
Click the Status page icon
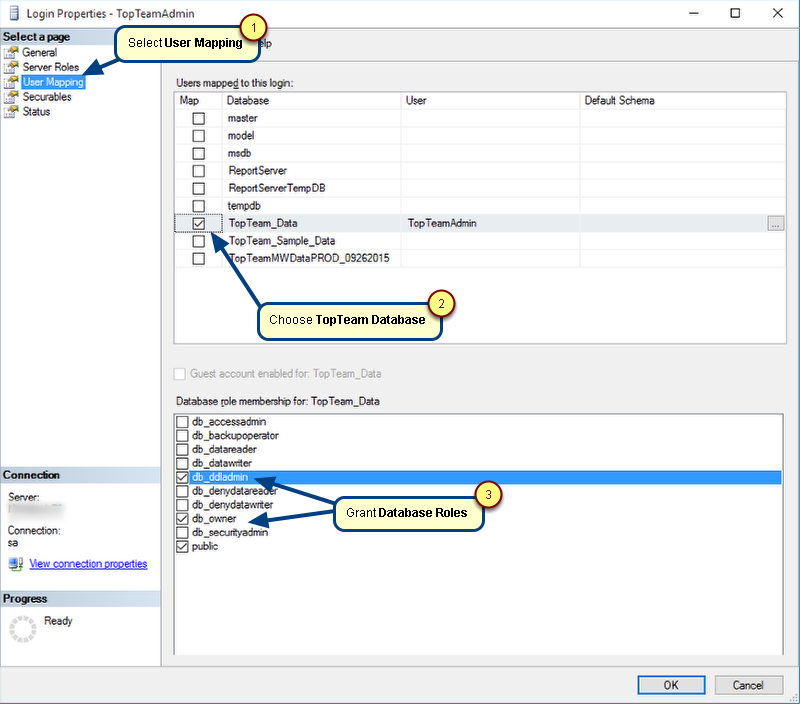12,112
